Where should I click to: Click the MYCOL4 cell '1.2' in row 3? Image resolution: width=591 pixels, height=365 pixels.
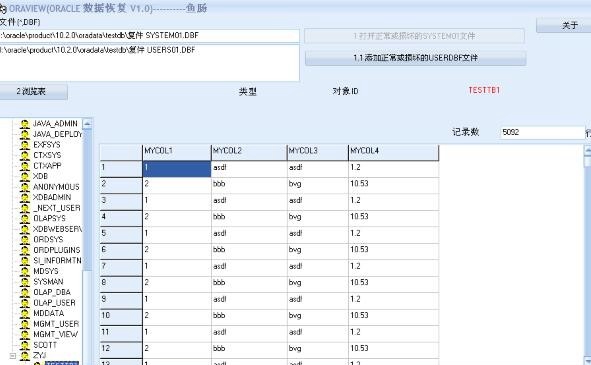[x=394, y=202]
